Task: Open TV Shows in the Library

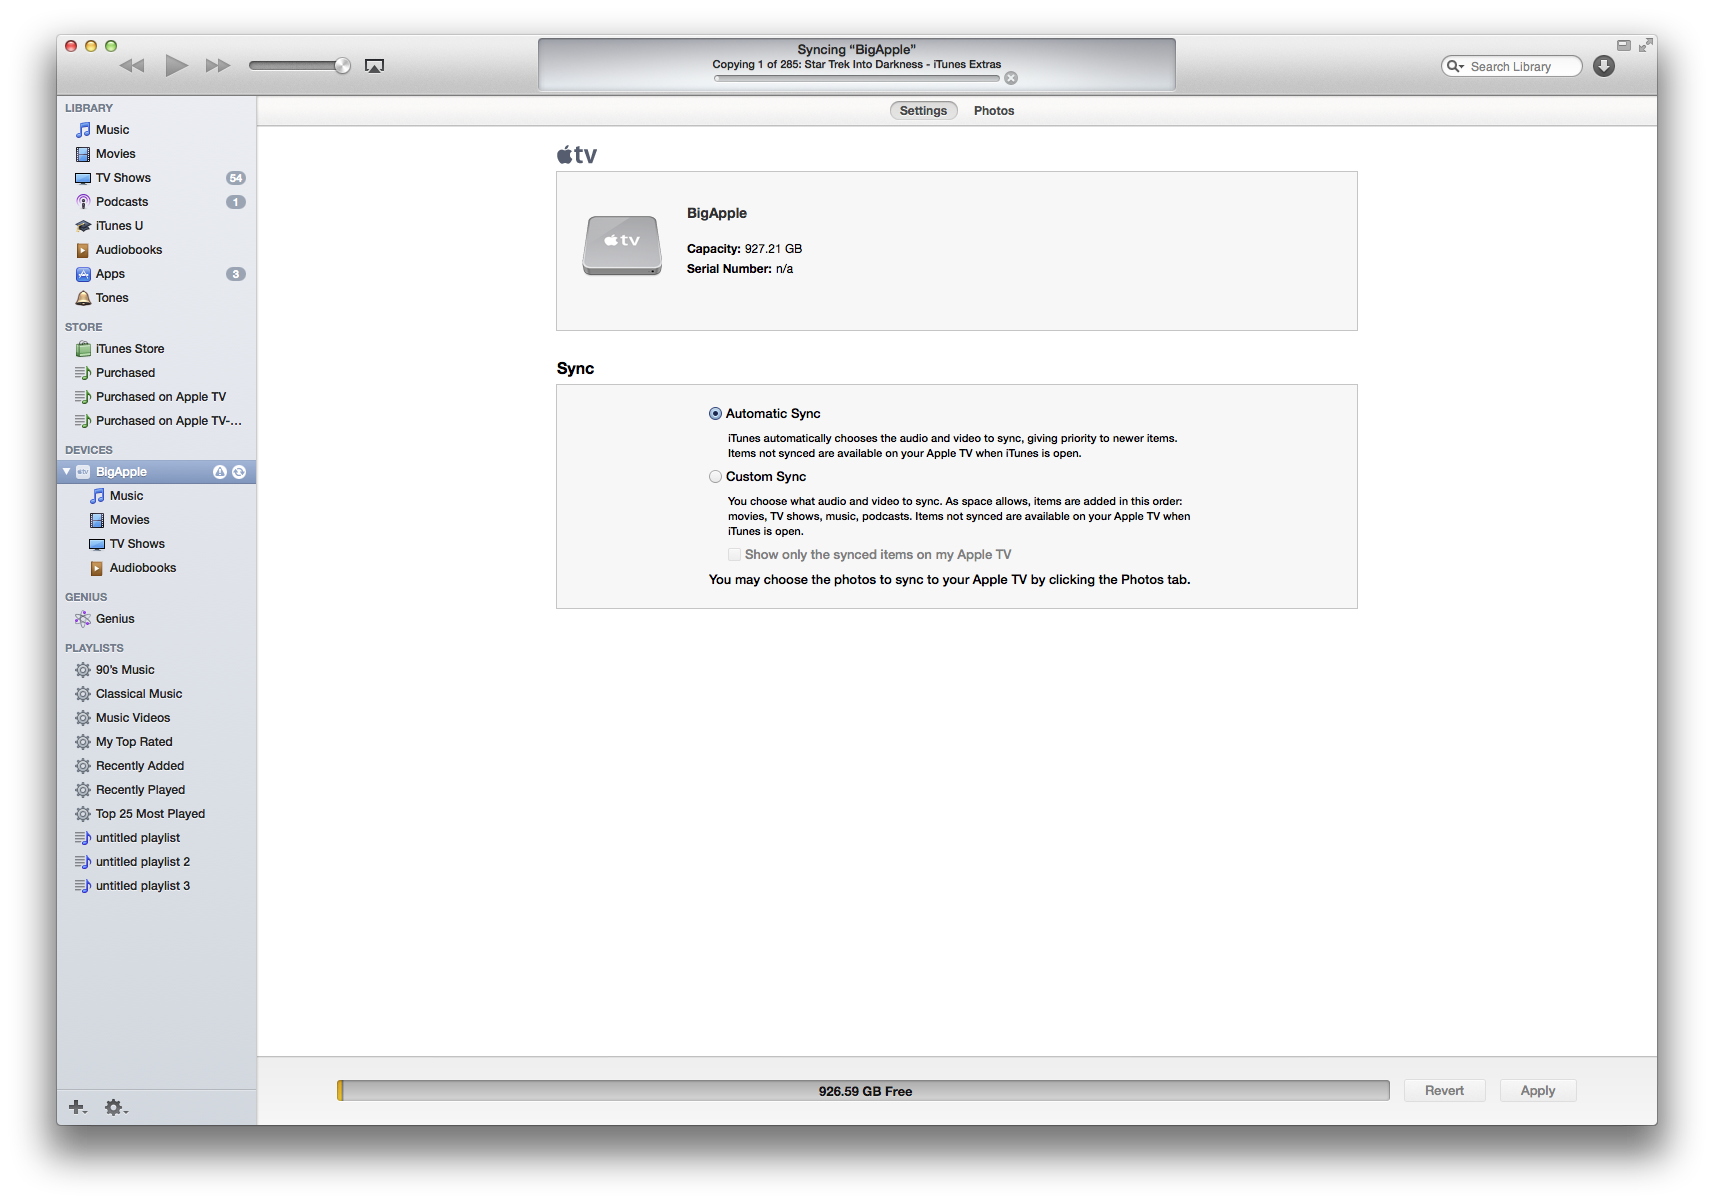Action: pyautogui.click(x=156, y=178)
